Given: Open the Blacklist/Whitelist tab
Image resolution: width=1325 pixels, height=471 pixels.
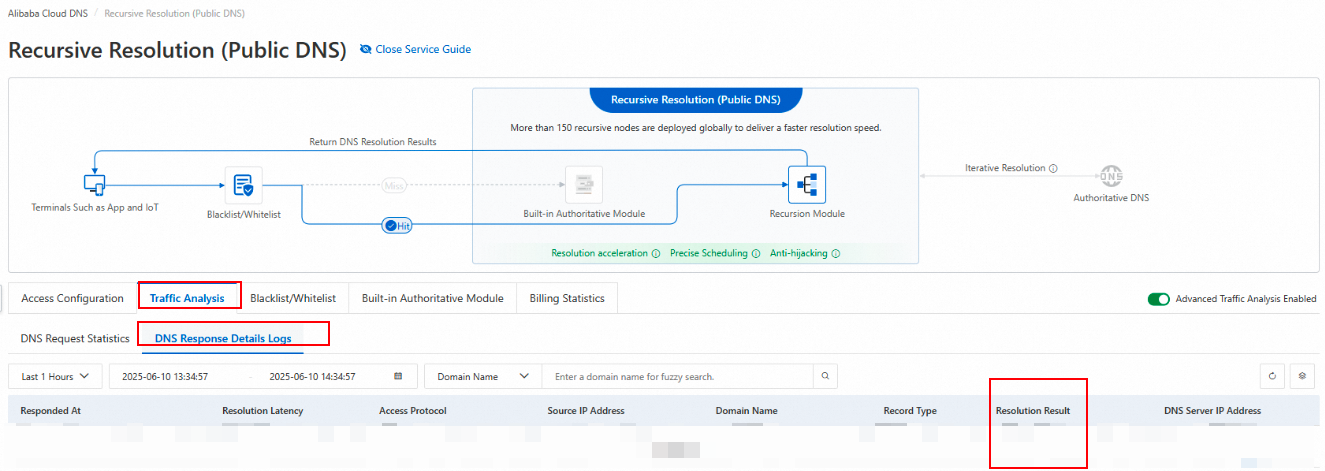Looking at the screenshot, I should (293, 298).
